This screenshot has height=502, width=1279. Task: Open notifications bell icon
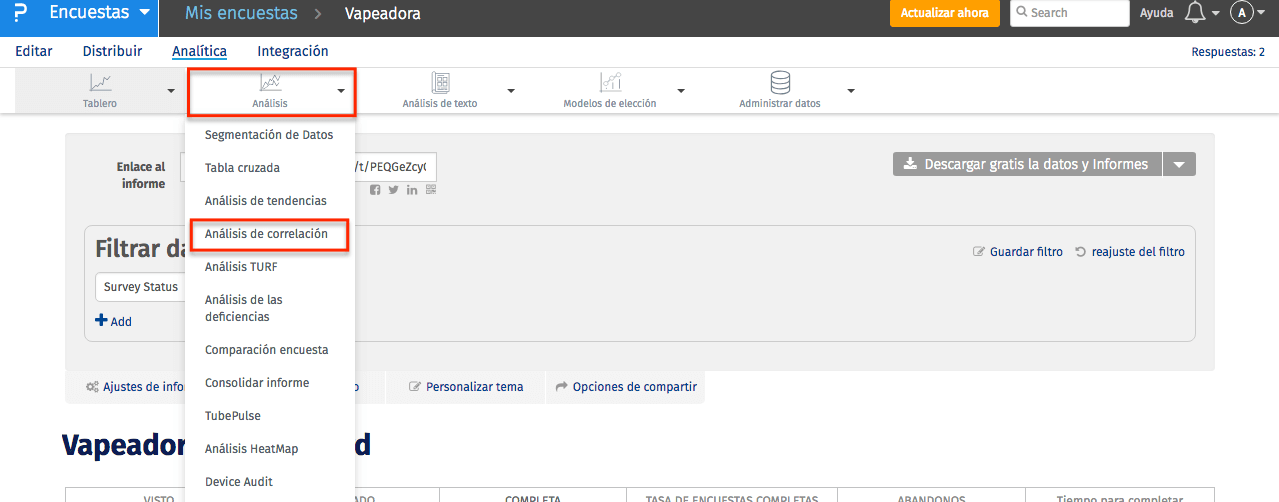(x=1195, y=13)
